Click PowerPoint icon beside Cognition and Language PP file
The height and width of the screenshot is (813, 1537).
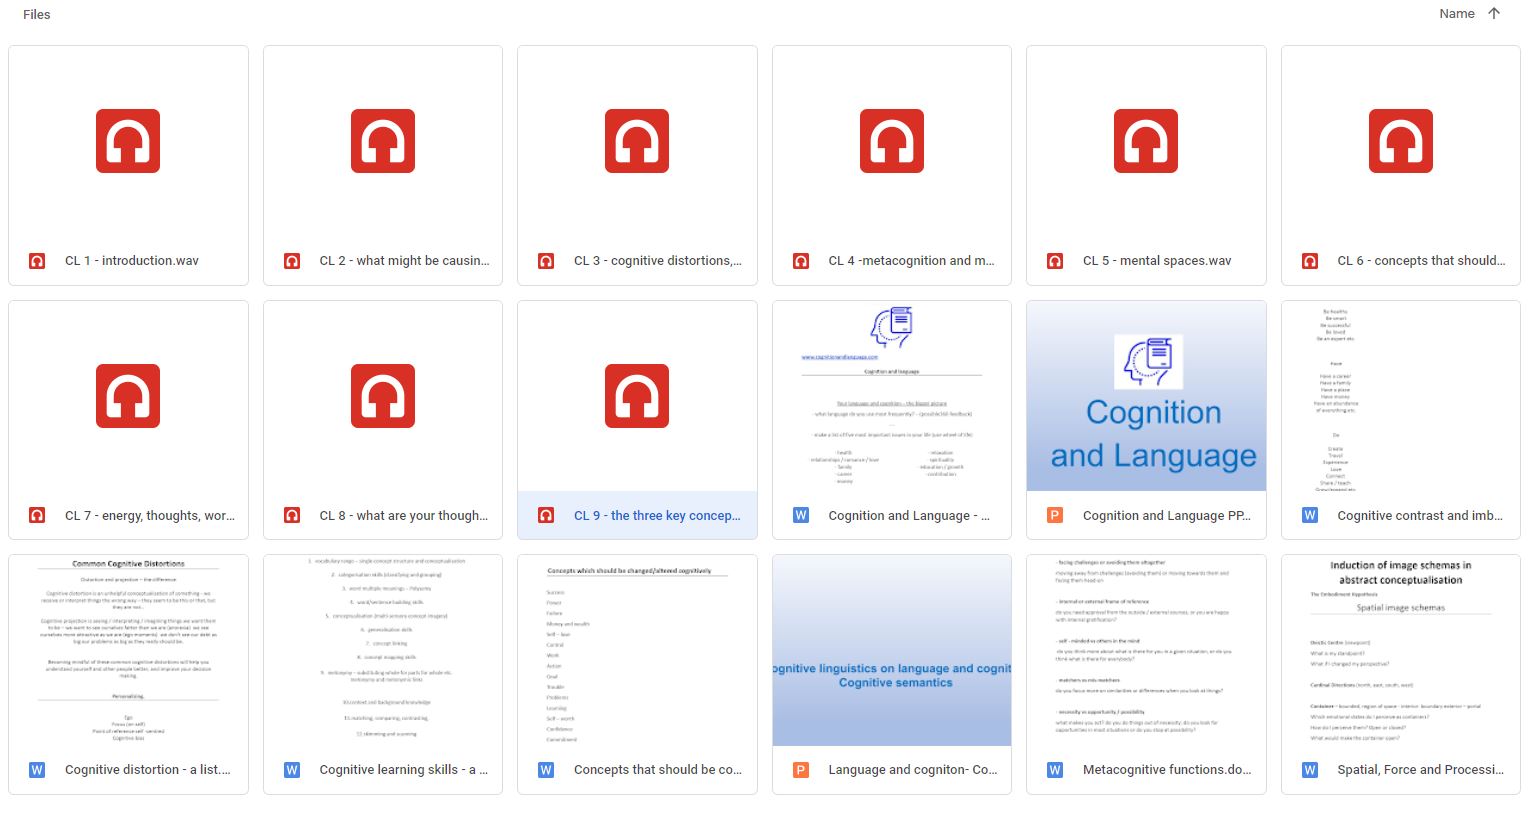point(1055,516)
